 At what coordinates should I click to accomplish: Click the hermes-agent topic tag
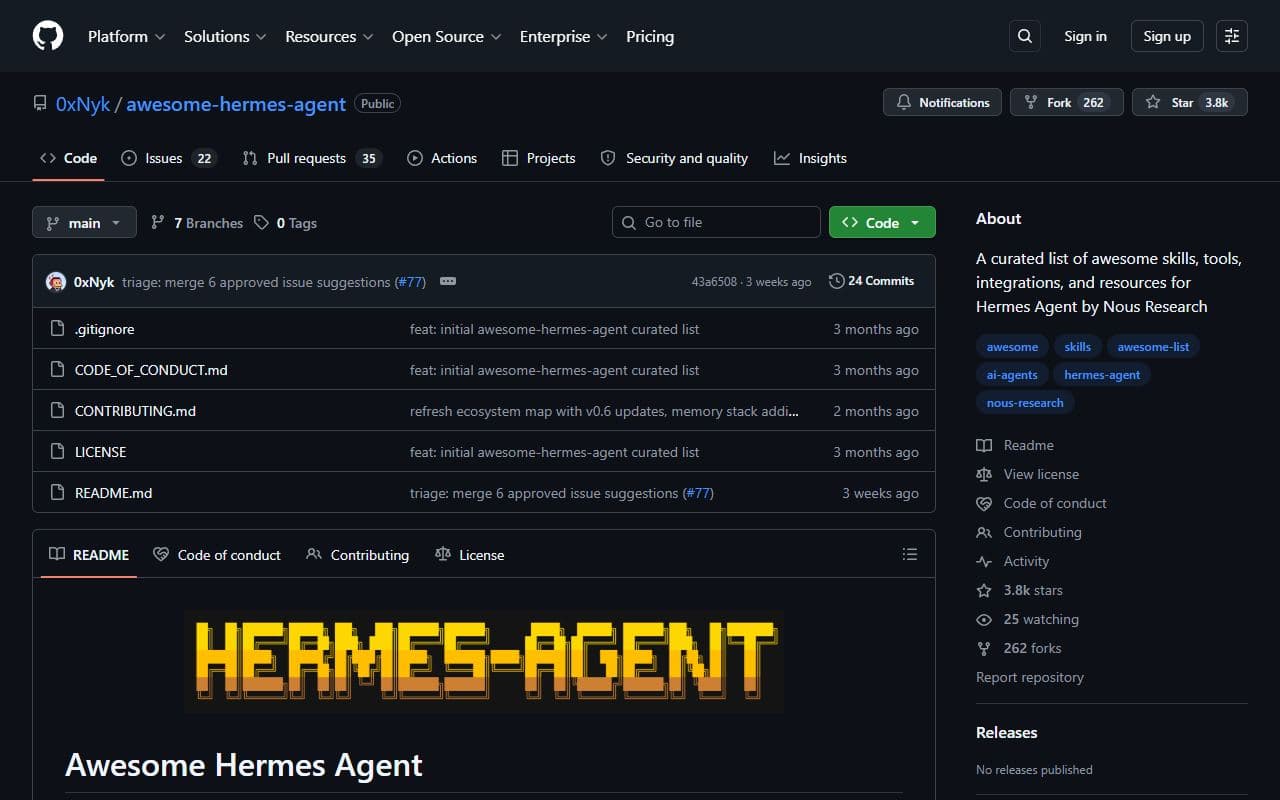pyautogui.click(x=1102, y=375)
